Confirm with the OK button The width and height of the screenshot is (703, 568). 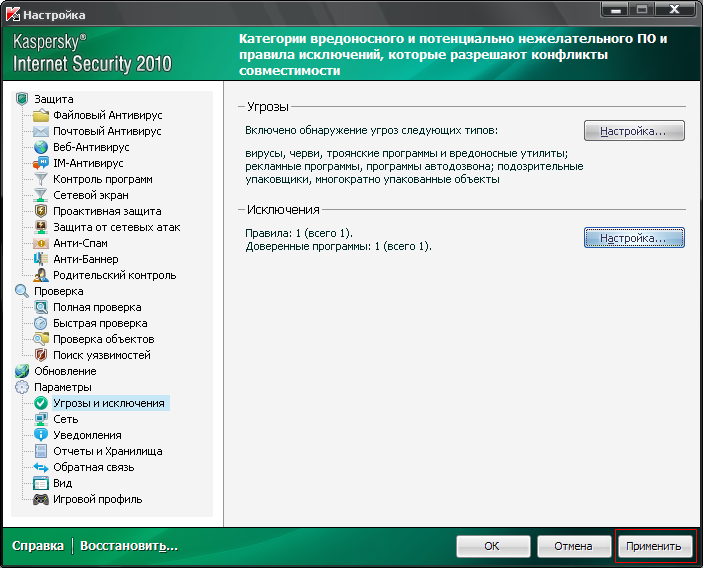pos(493,546)
